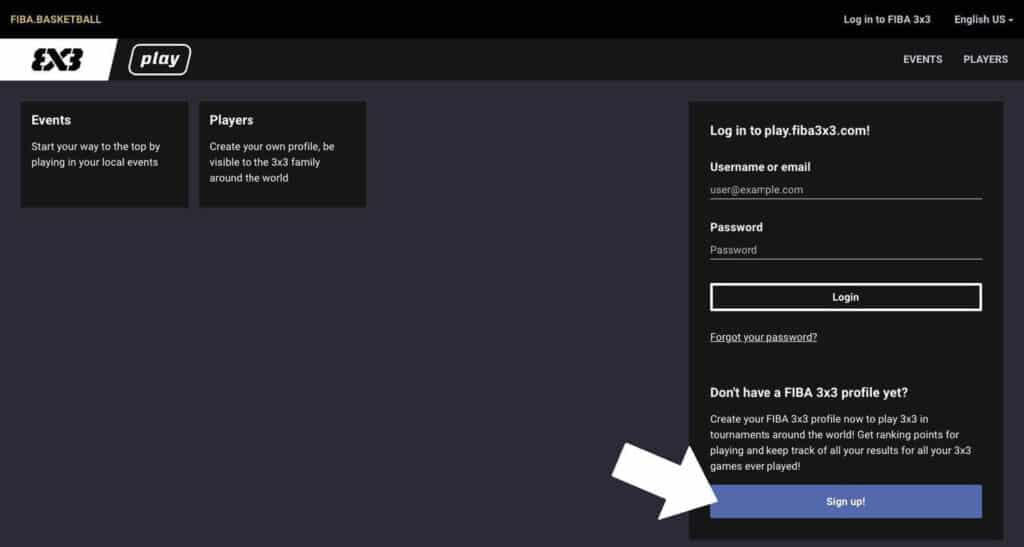Open the Players card
The height and width of the screenshot is (547, 1024).
coord(283,155)
